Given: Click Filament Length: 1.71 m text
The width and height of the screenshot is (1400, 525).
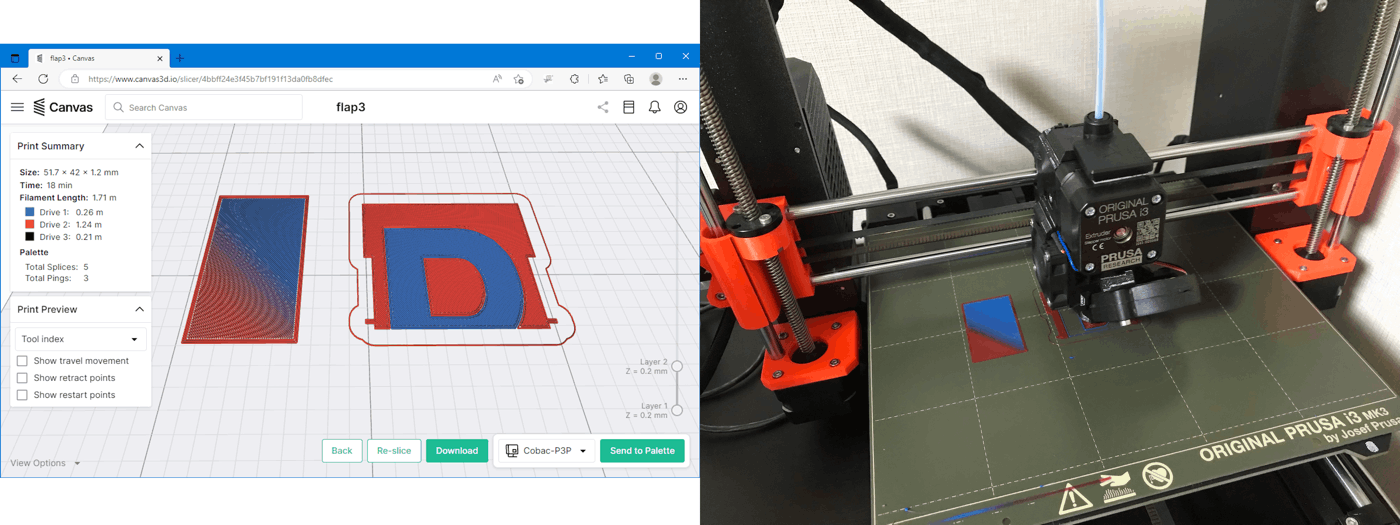Looking at the screenshot, I should [x=68, y=198].
